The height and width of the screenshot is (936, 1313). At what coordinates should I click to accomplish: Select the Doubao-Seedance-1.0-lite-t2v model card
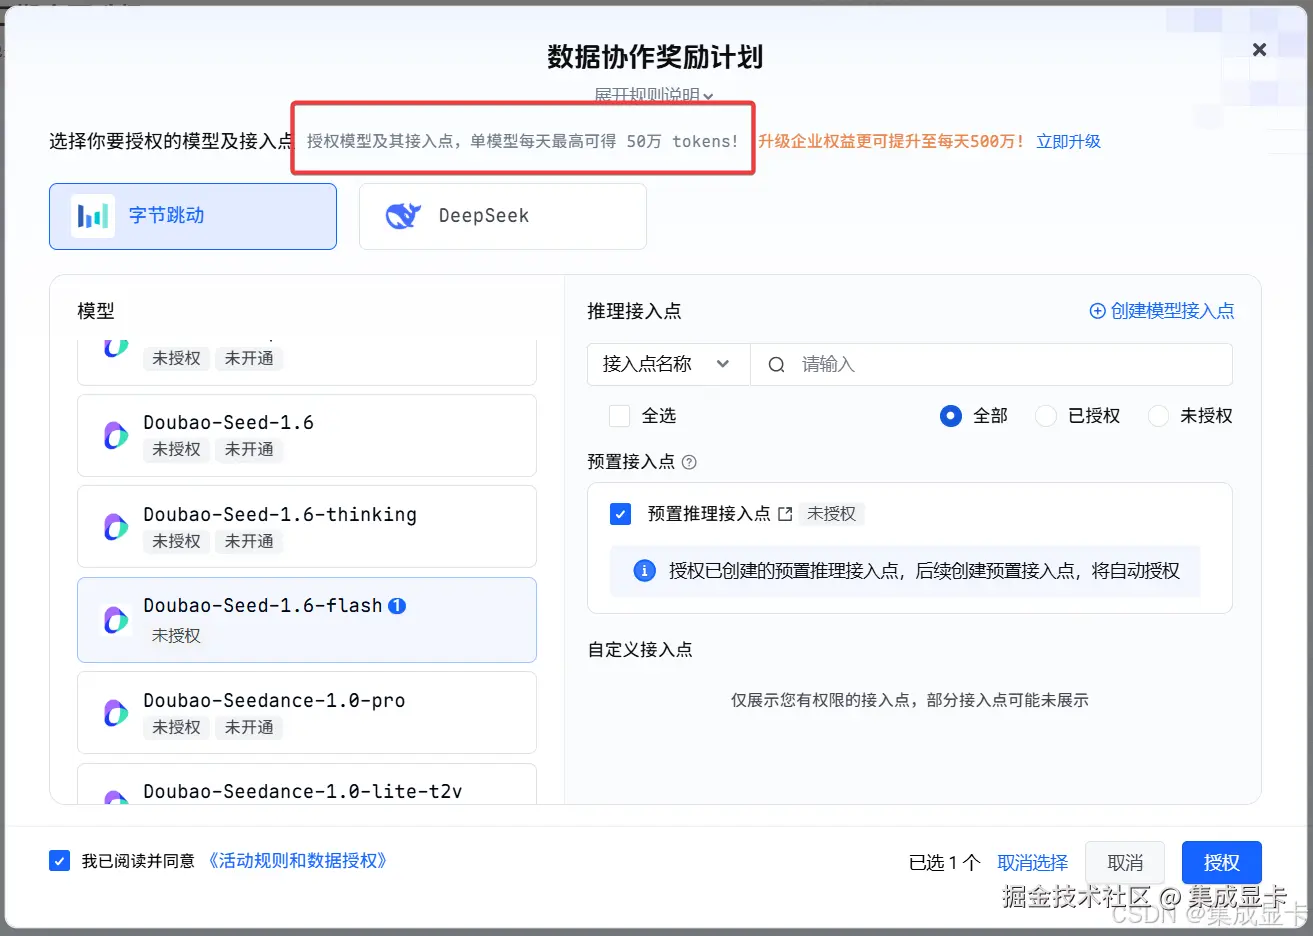307,784
